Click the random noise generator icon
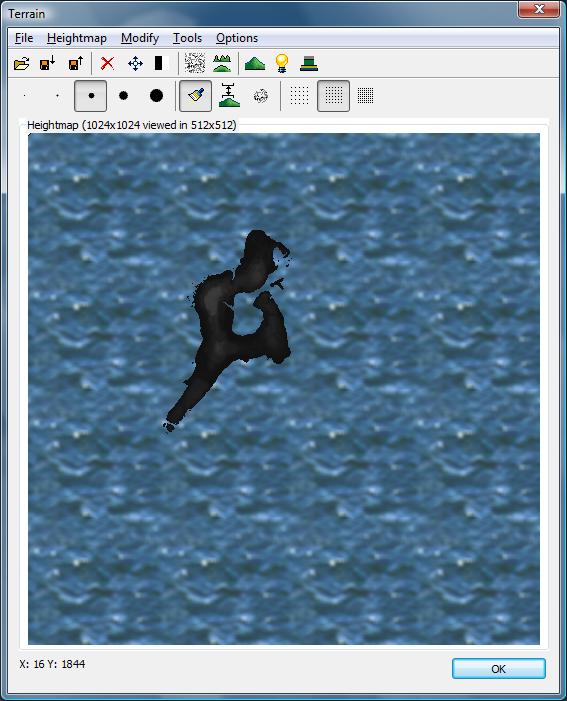Viewport: 567px width, 701px height. [x=195, y=63]
